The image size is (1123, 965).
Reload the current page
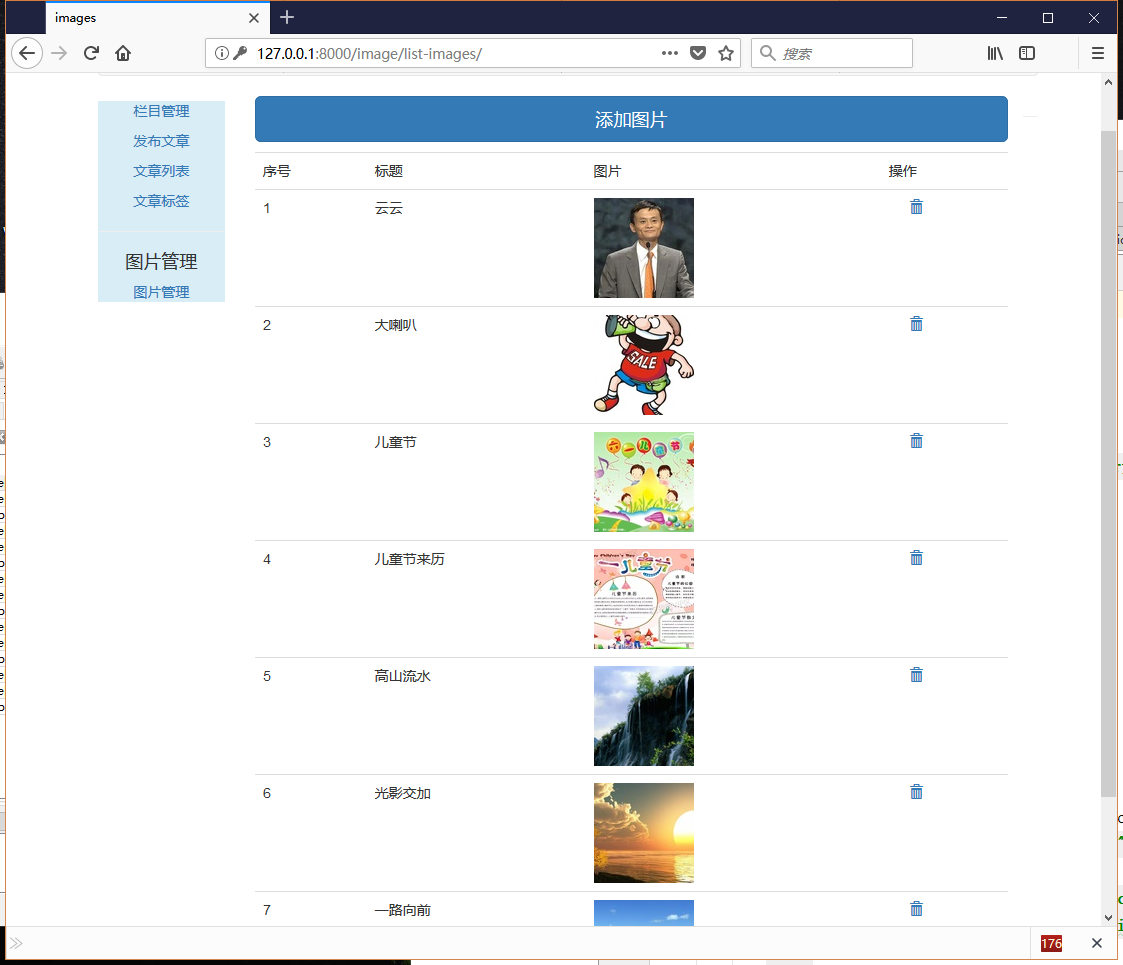pos(91,53)
